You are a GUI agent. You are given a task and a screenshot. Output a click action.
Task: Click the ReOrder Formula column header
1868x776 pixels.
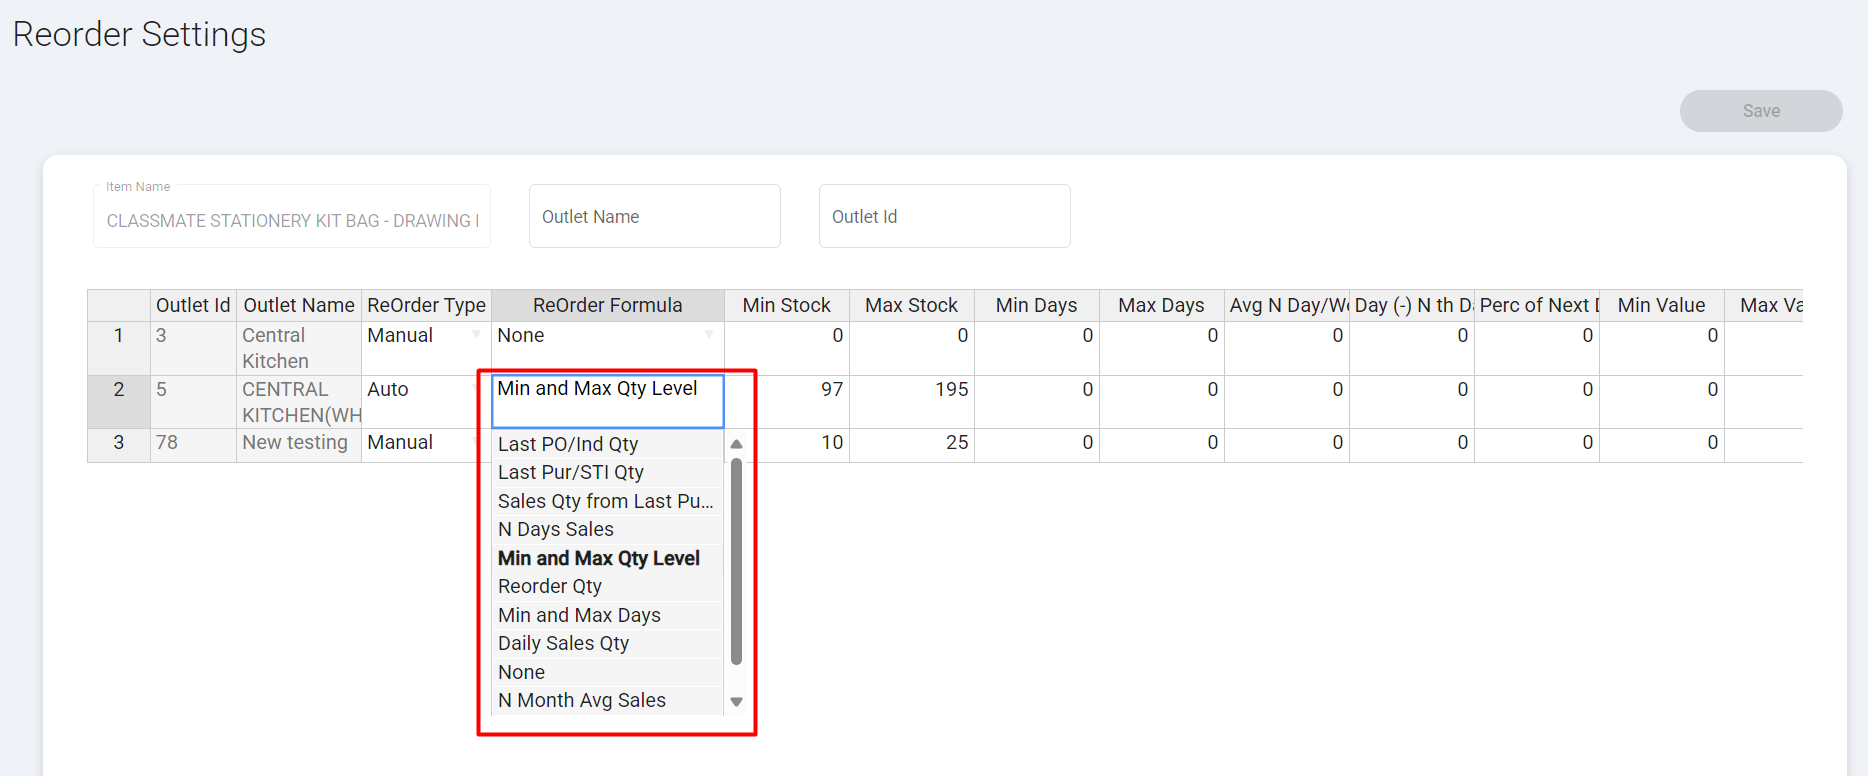tap(607, 305)
